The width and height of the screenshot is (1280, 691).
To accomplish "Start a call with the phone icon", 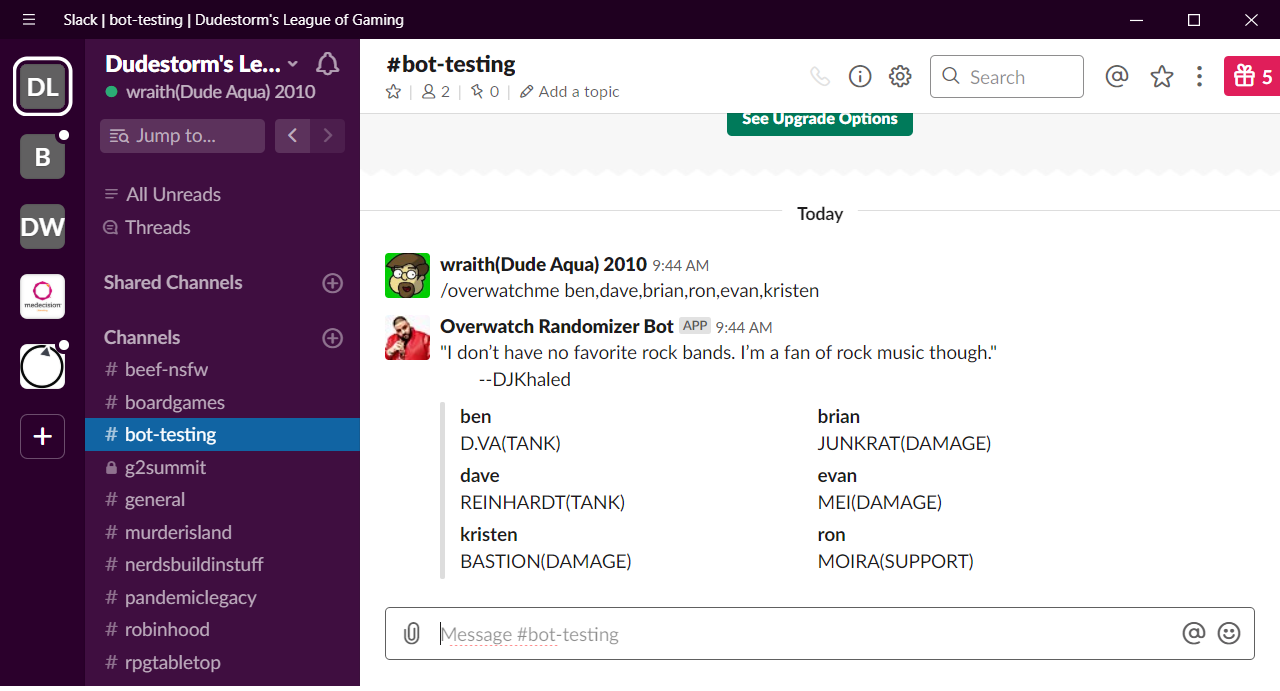I will (819, 76).
